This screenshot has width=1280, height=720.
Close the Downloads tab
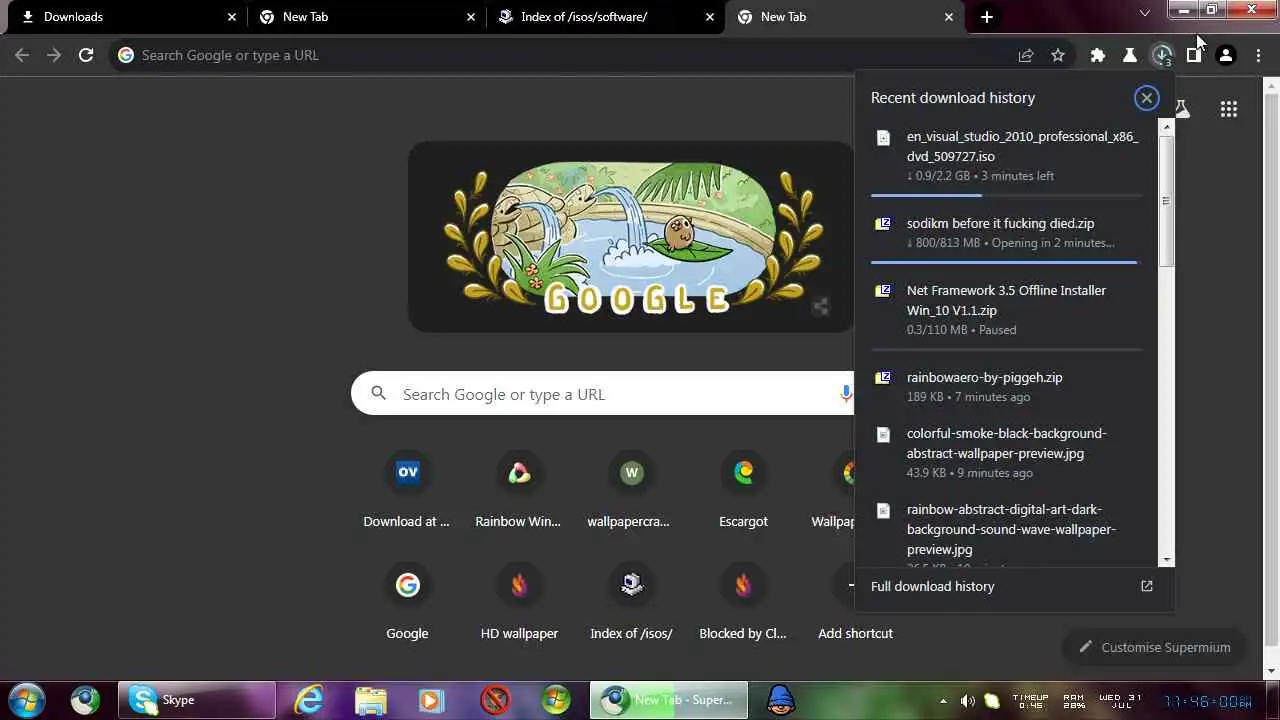(x=232, y=17)
